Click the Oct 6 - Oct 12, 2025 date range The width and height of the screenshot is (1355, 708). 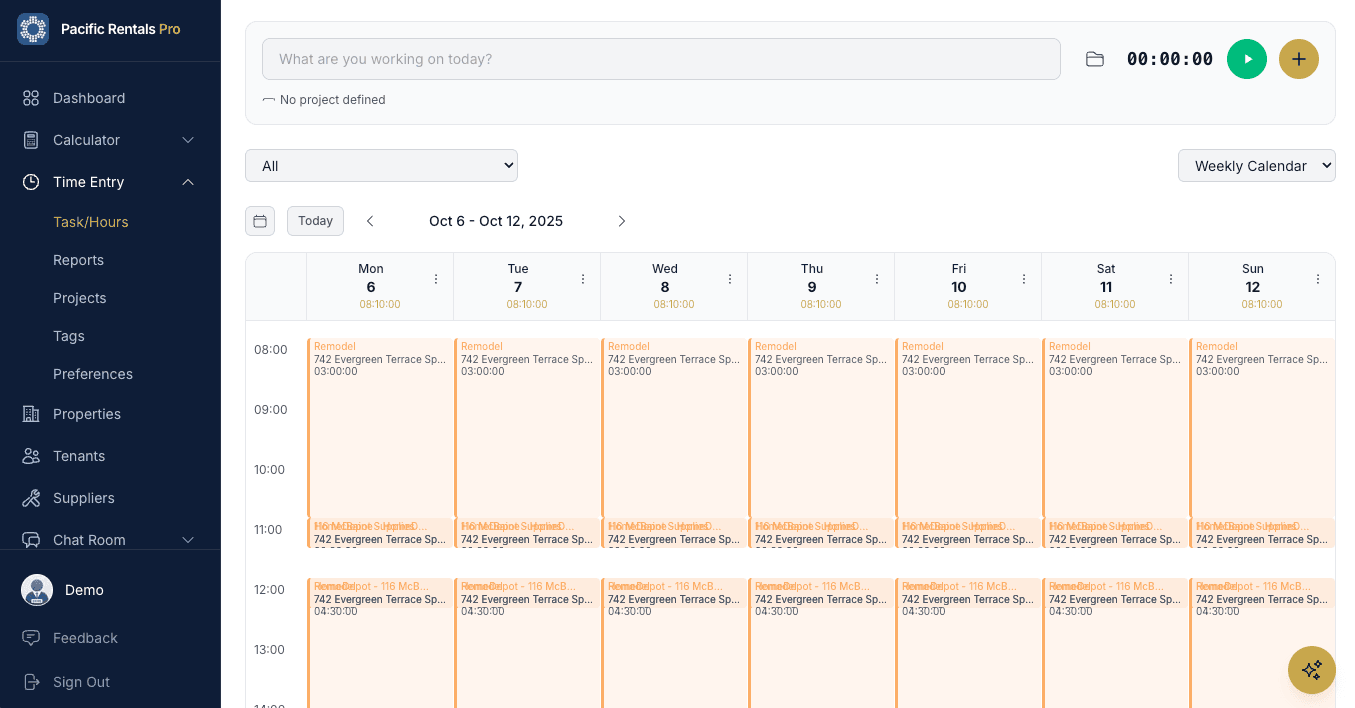click(496, 221)
